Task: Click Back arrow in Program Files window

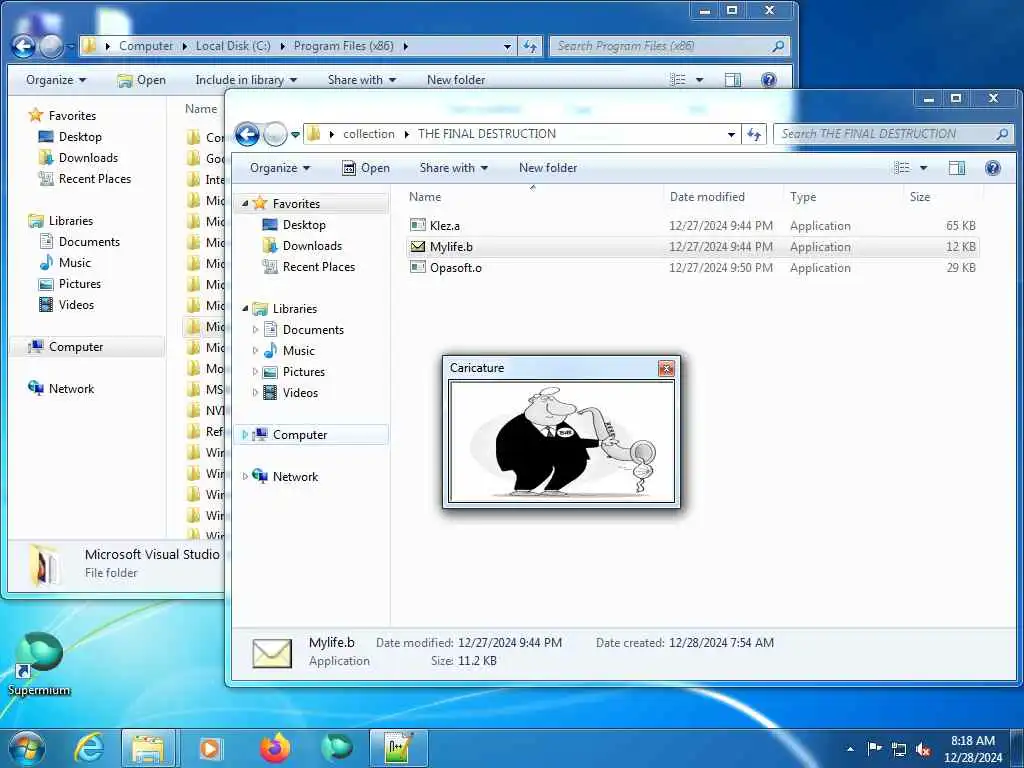Action: click(24, 46)
